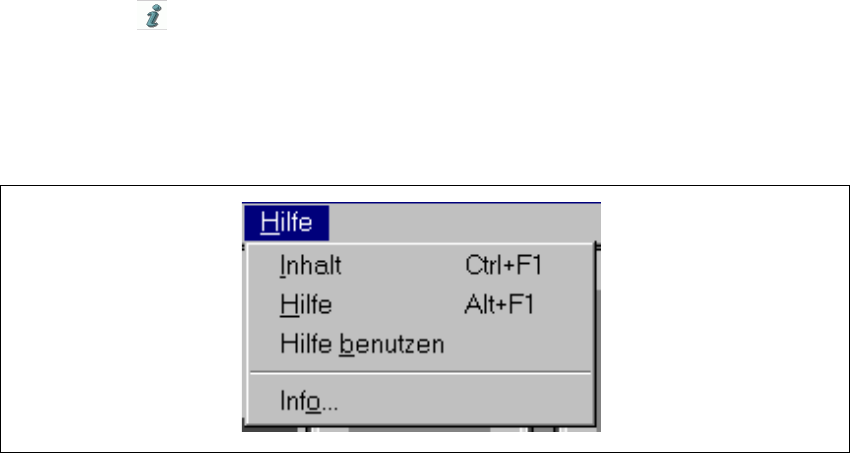Click the separator line above Info...
Viewport: 850px width, 453px height.
[x=420, y=374]
